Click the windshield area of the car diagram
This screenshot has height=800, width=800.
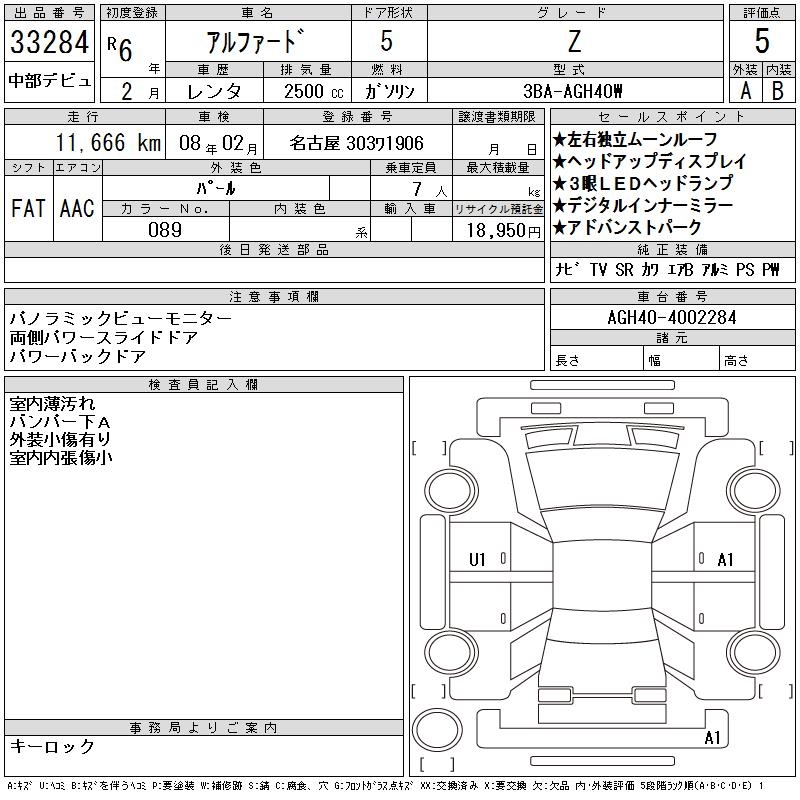(602, 481)
